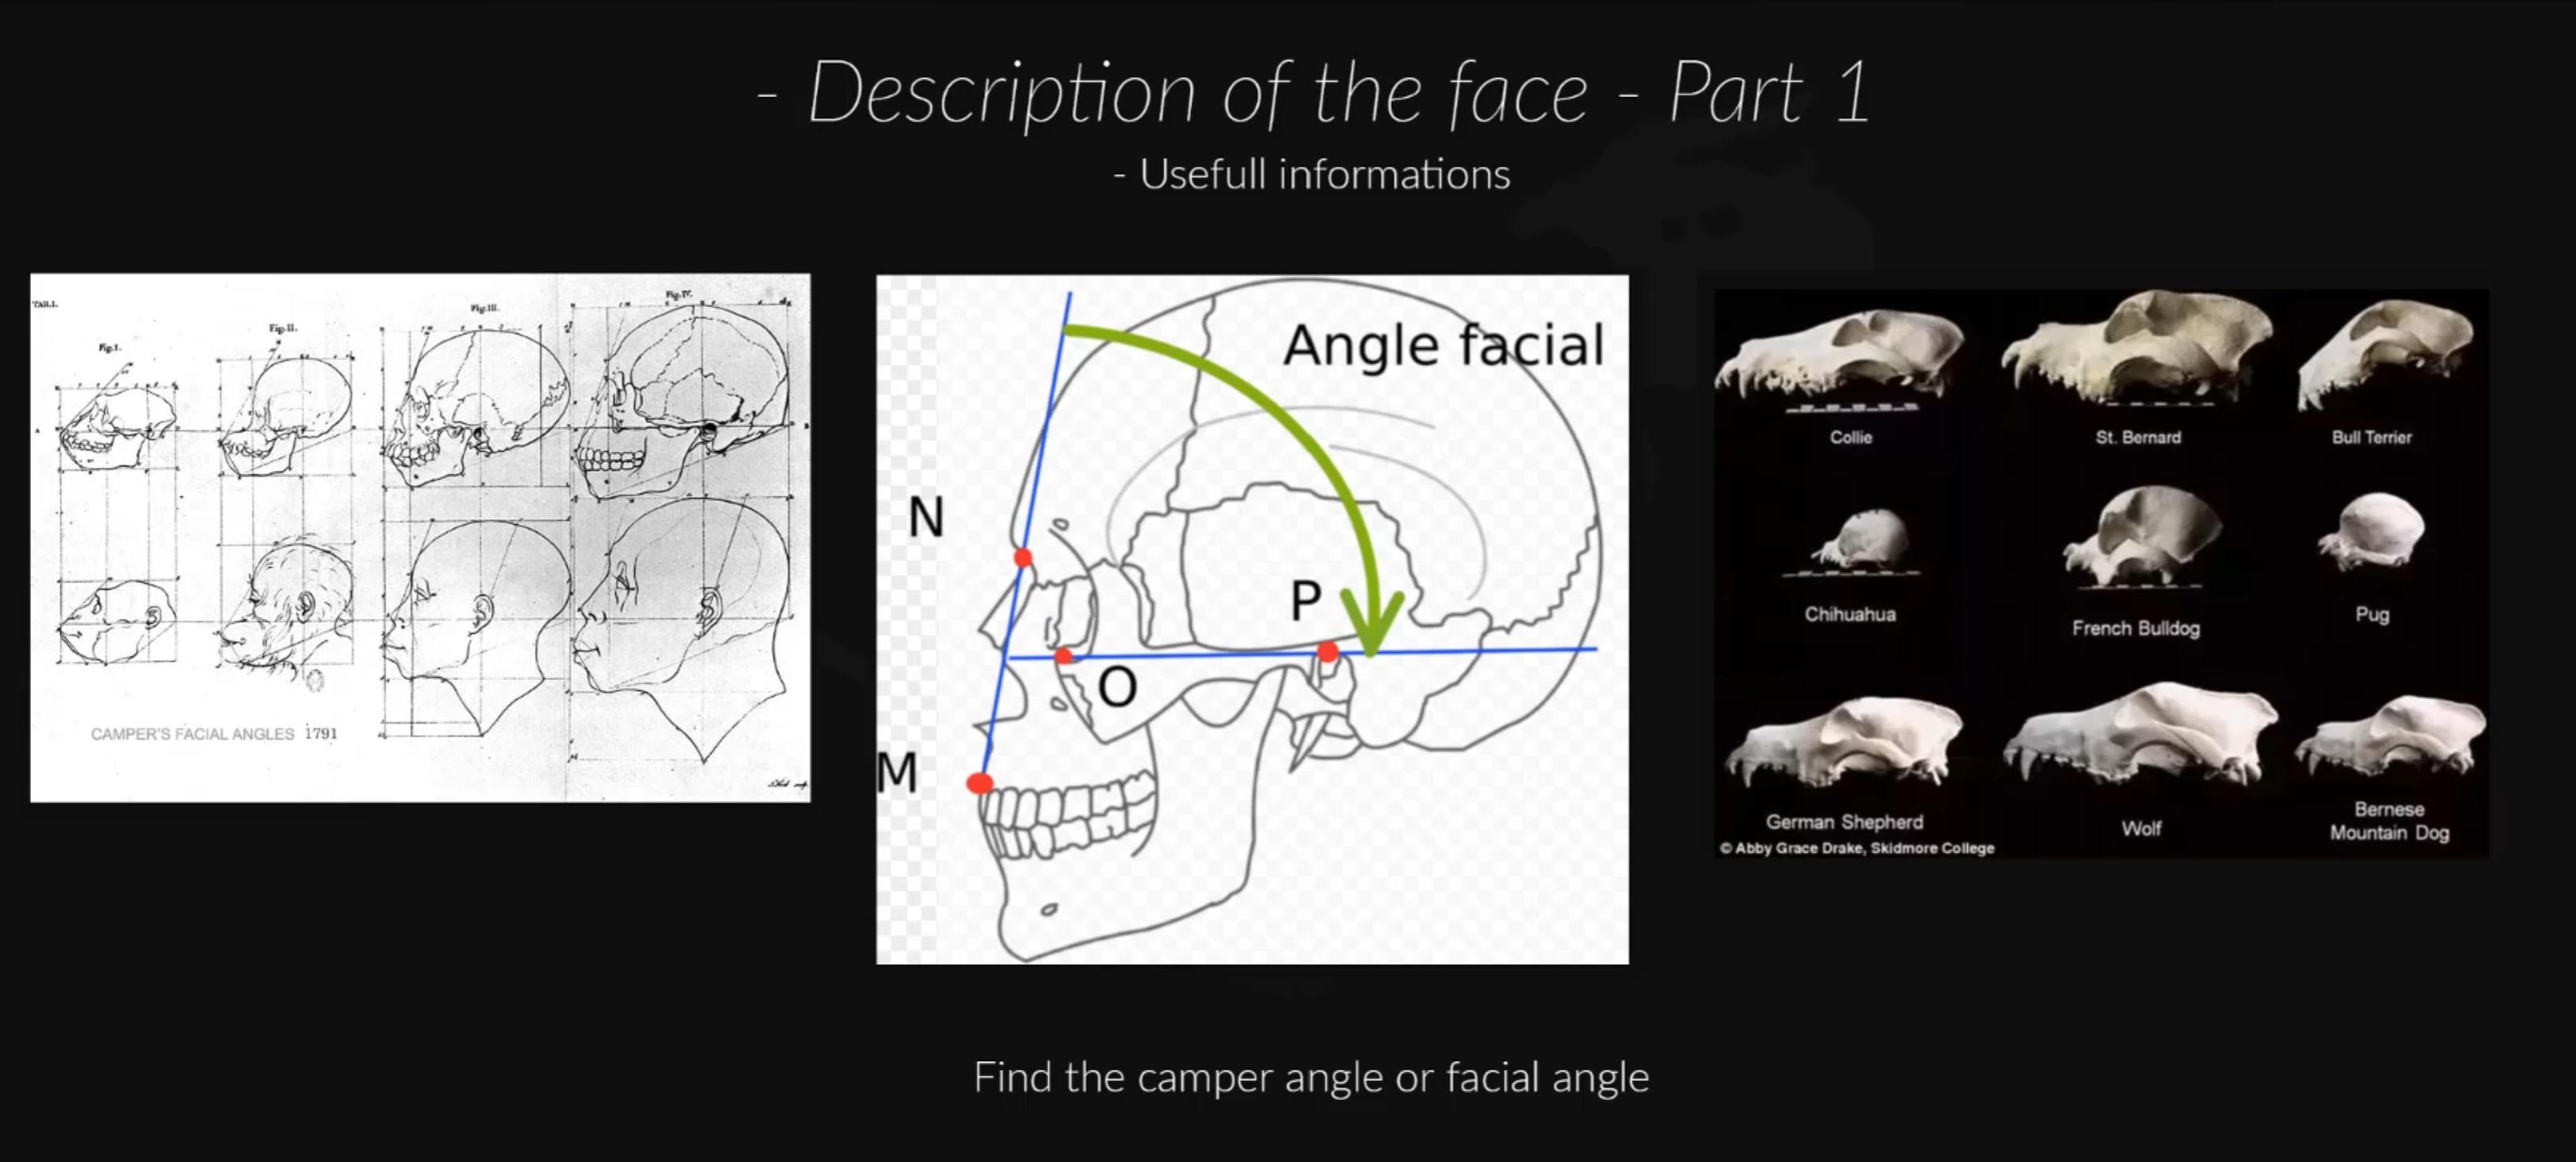Click the 'CAMPER'S FACIAL ANGLES 1791' caption

[x=214, y=733]
